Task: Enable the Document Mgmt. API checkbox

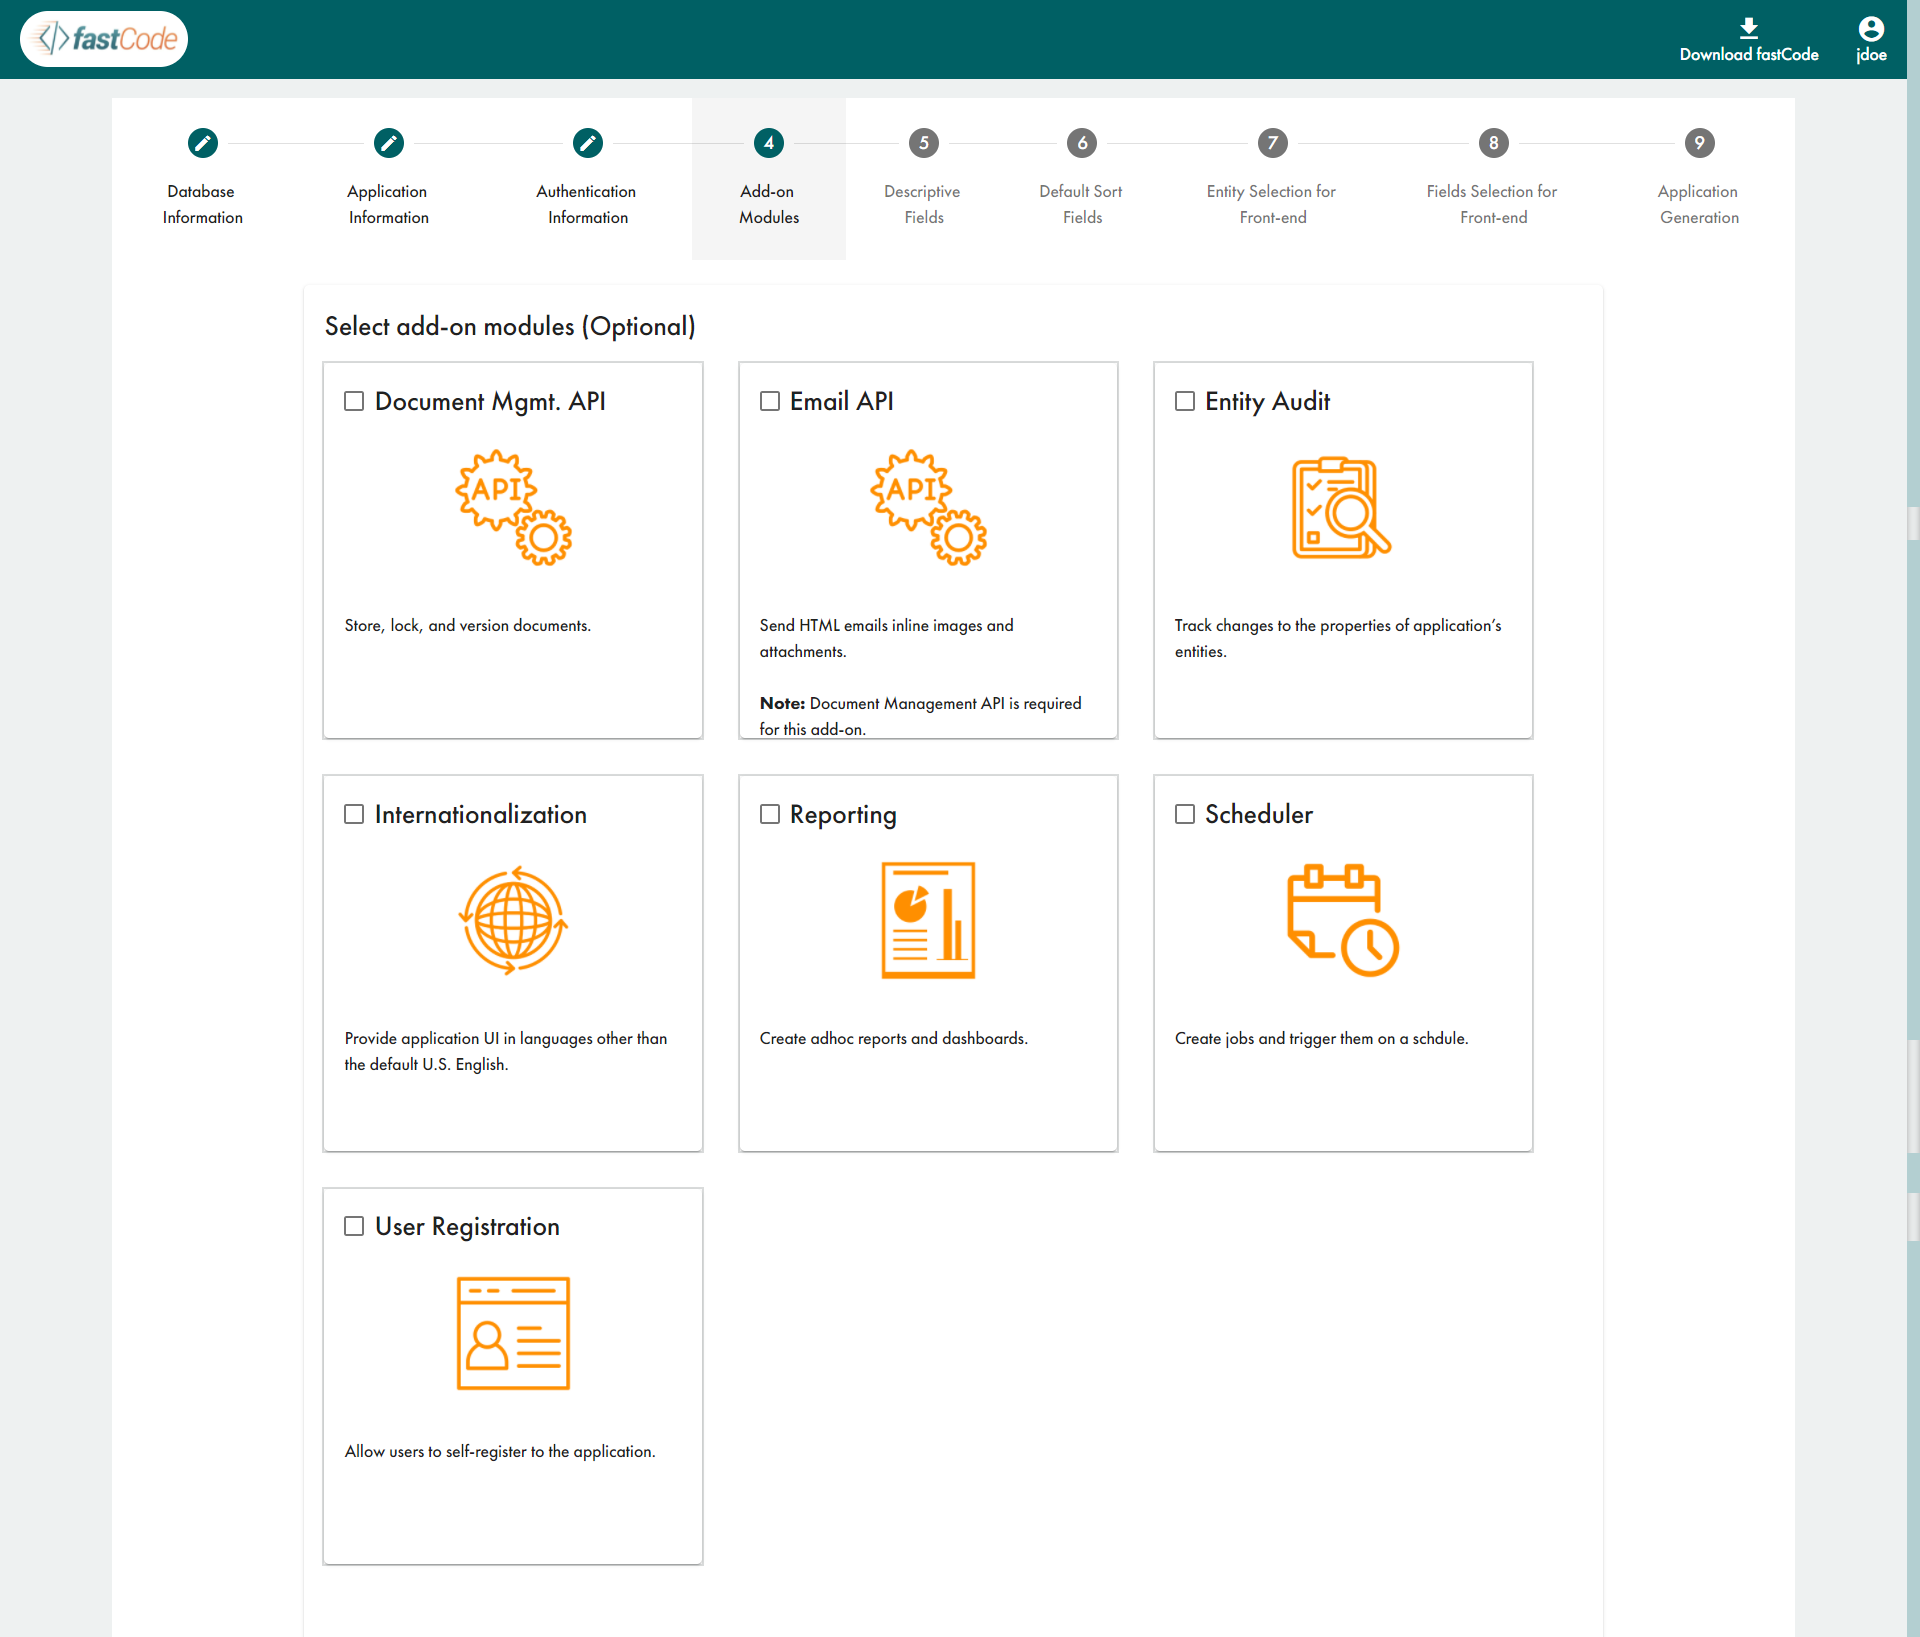Action: (x=354, y=401)
